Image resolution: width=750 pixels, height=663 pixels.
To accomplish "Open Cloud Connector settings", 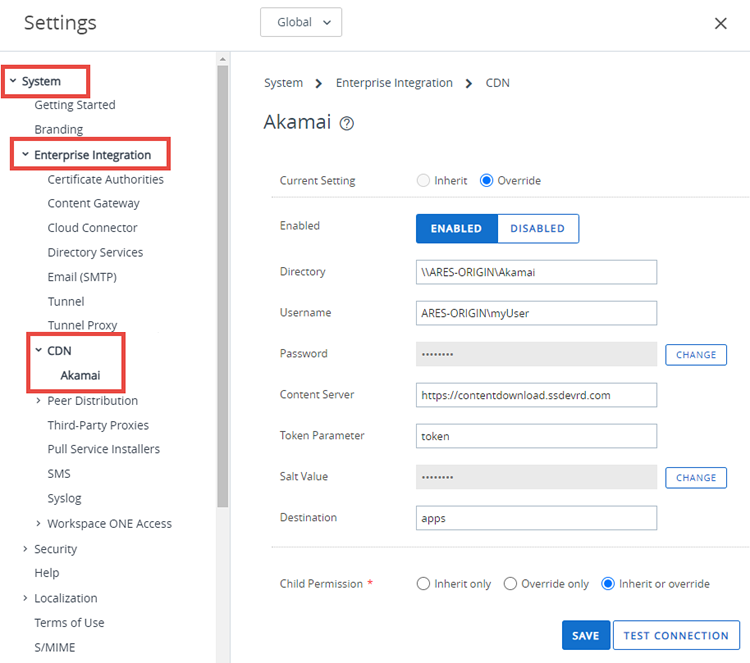I will (92, 228).
